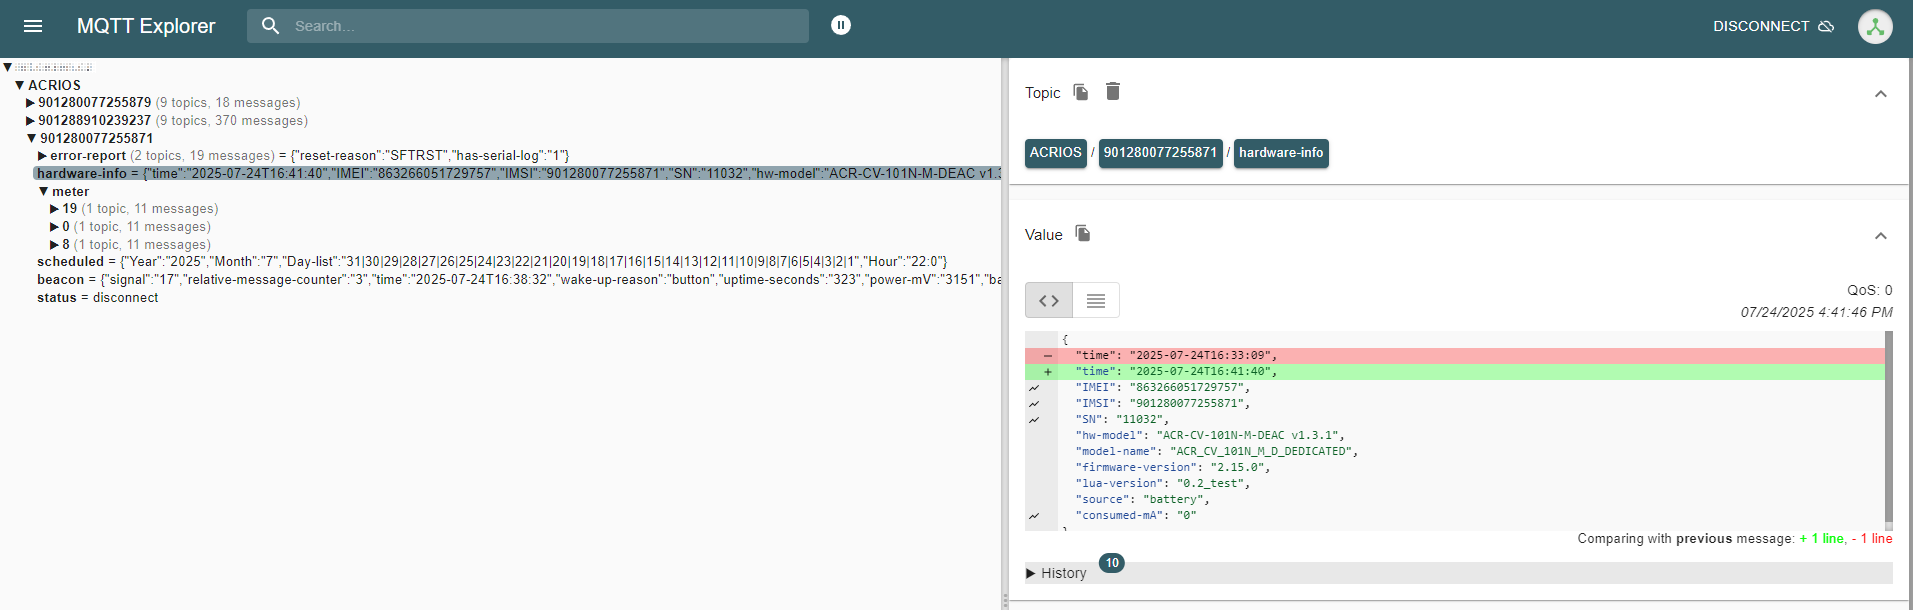Image resolution: width=1913 pixels, height=610 pixels.
Task: Copy the topic to clipboard
Action: click(1081, 92)
